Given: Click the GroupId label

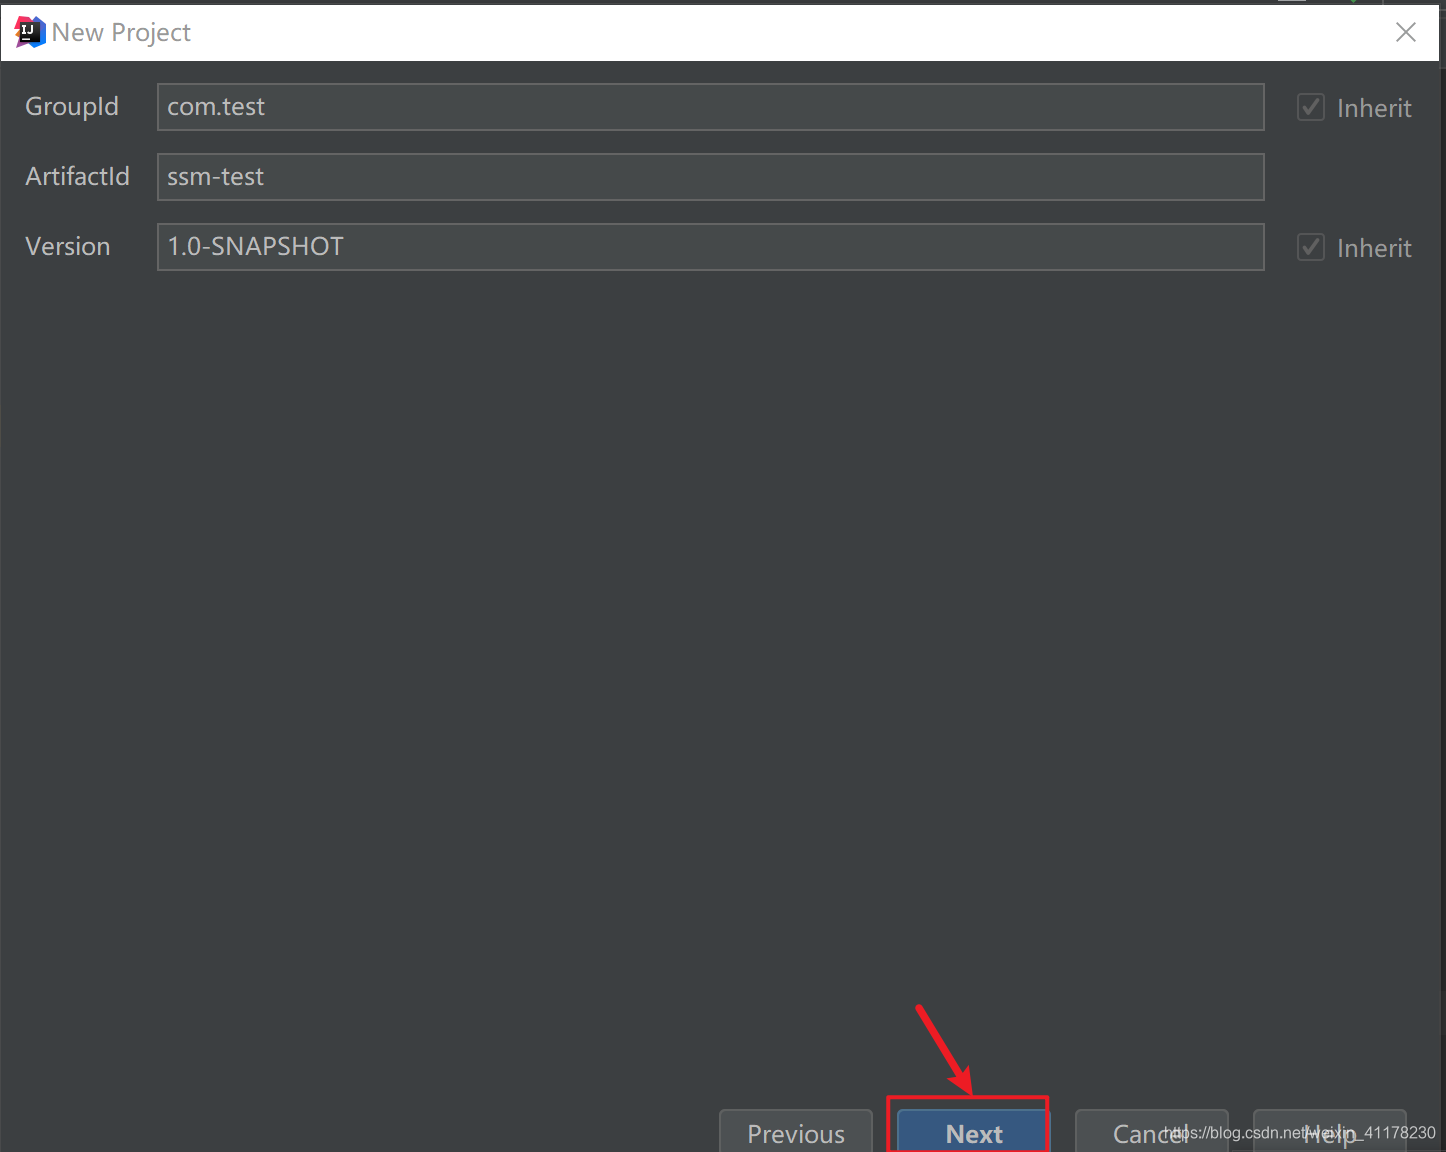Looking at the screenshot, I should (72, 107).
